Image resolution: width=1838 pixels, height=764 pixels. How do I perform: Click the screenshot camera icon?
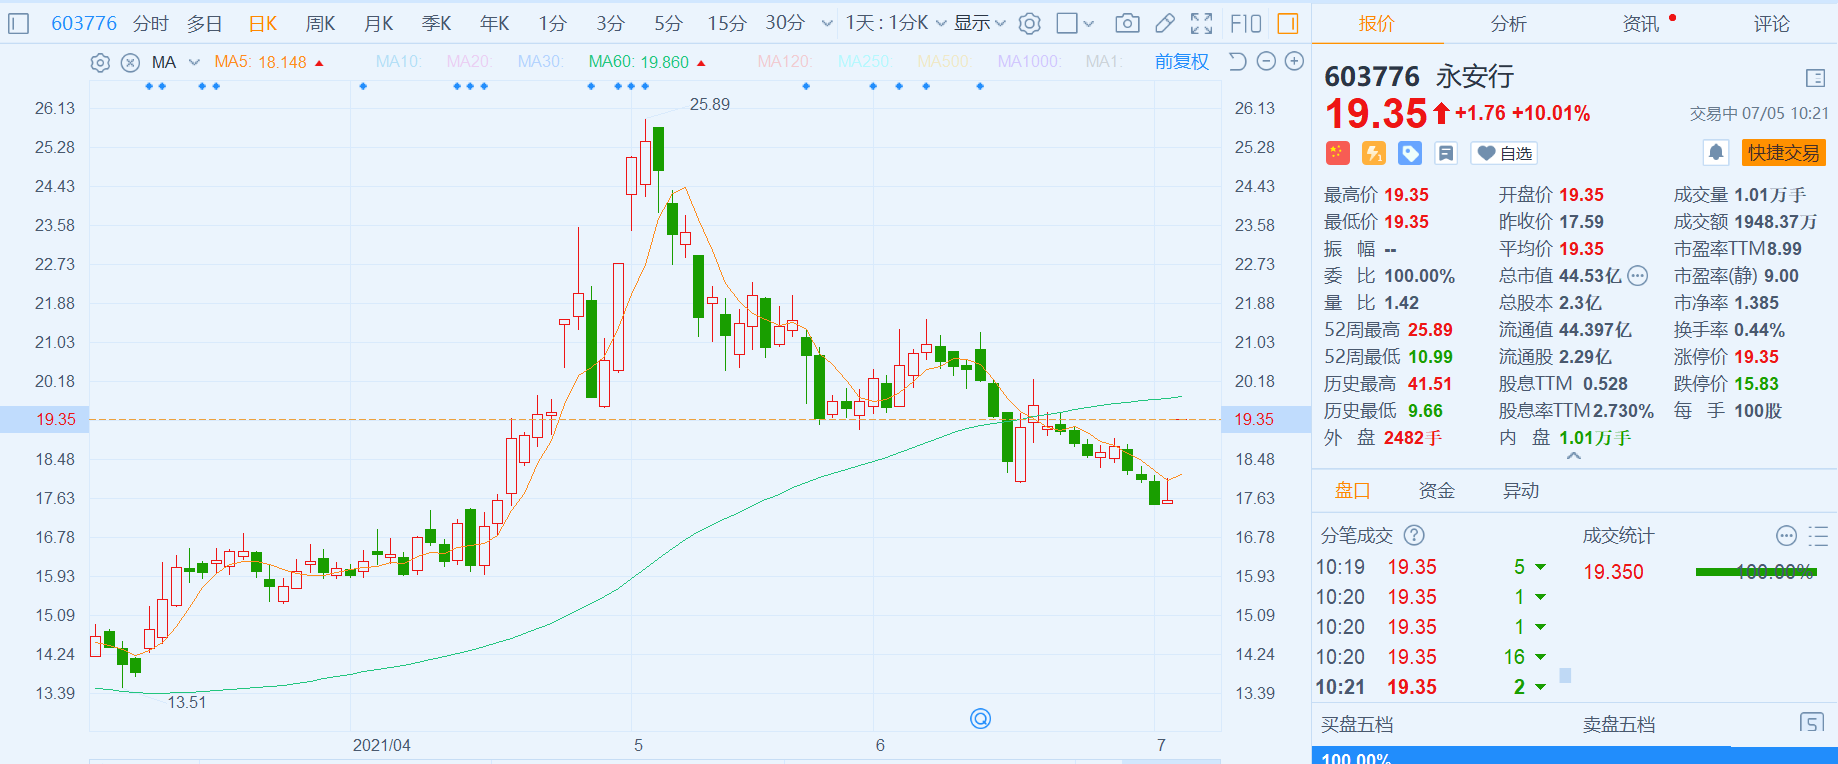1127,23
